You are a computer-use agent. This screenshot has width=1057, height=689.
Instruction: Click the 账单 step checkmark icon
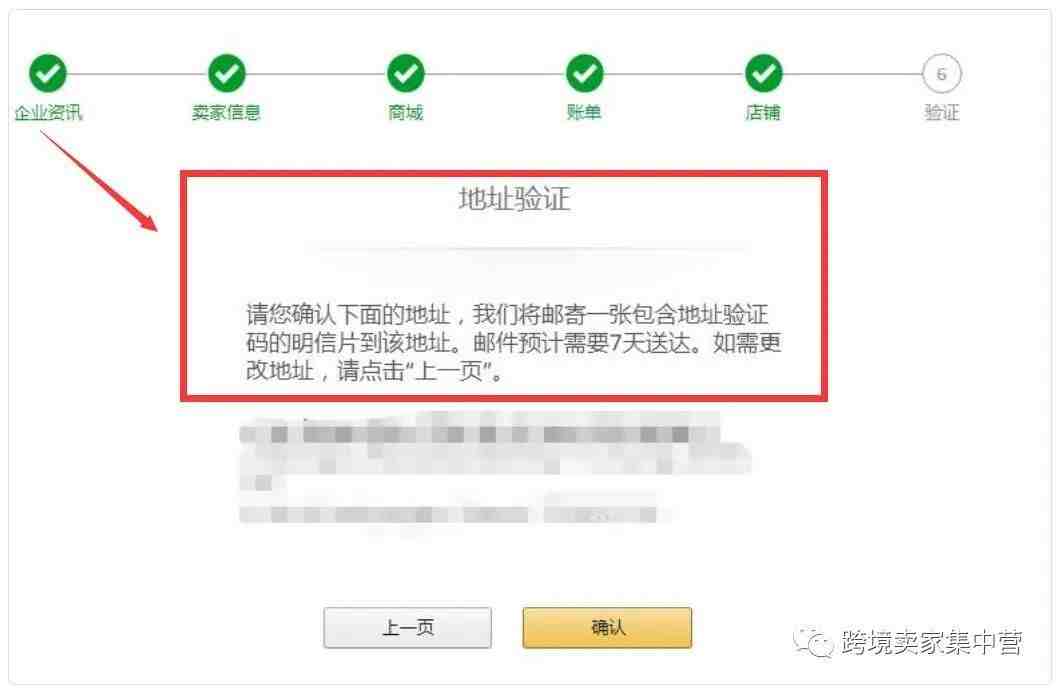point(584,73)
